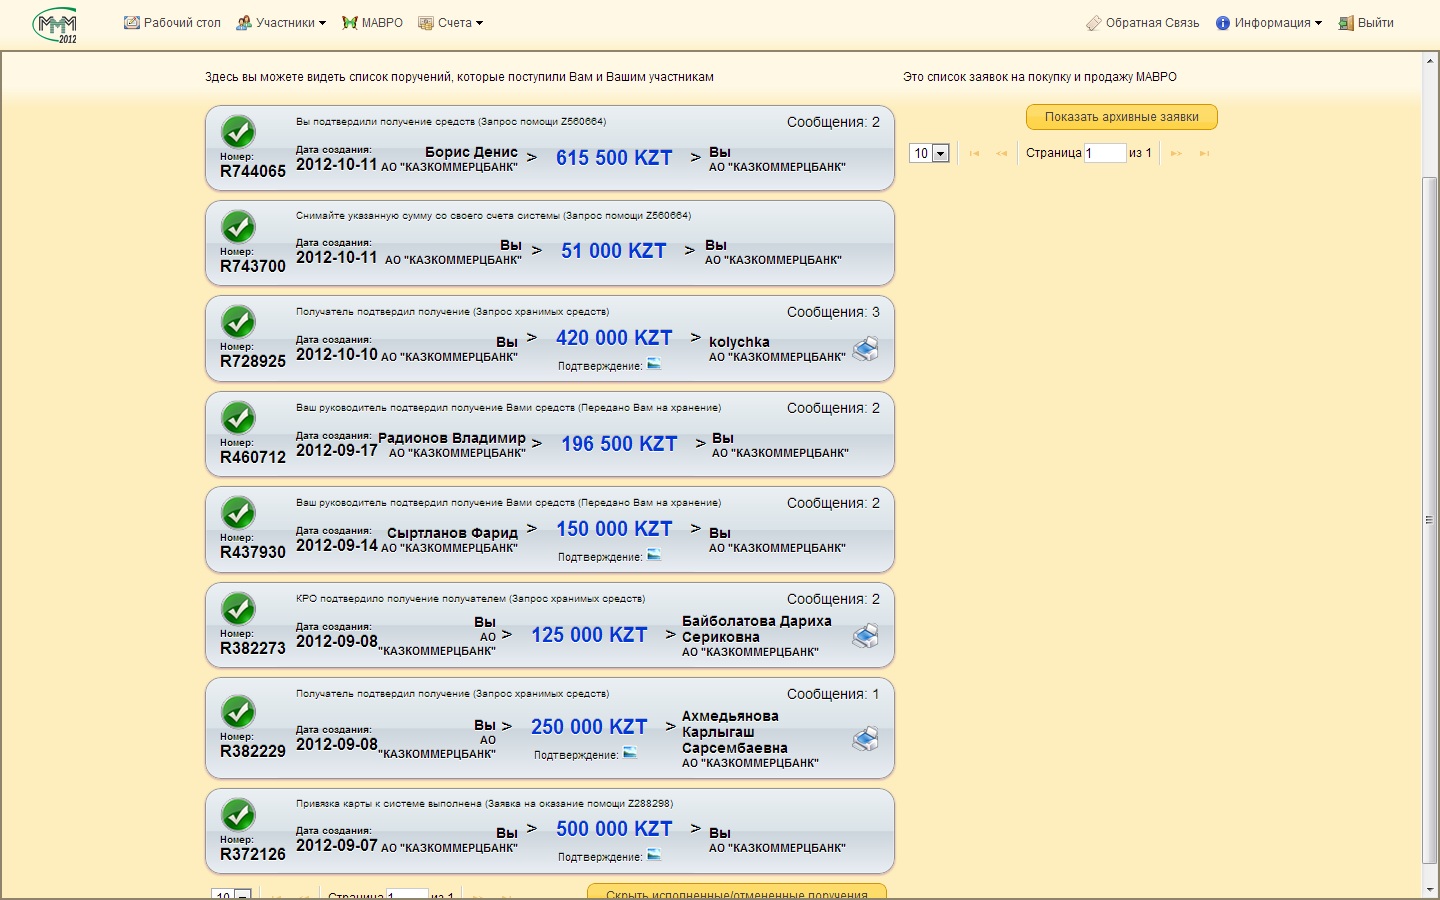Click the MMM 2012 logo
The width and height of the screenshot is (1440, 900).
[55, 25]
